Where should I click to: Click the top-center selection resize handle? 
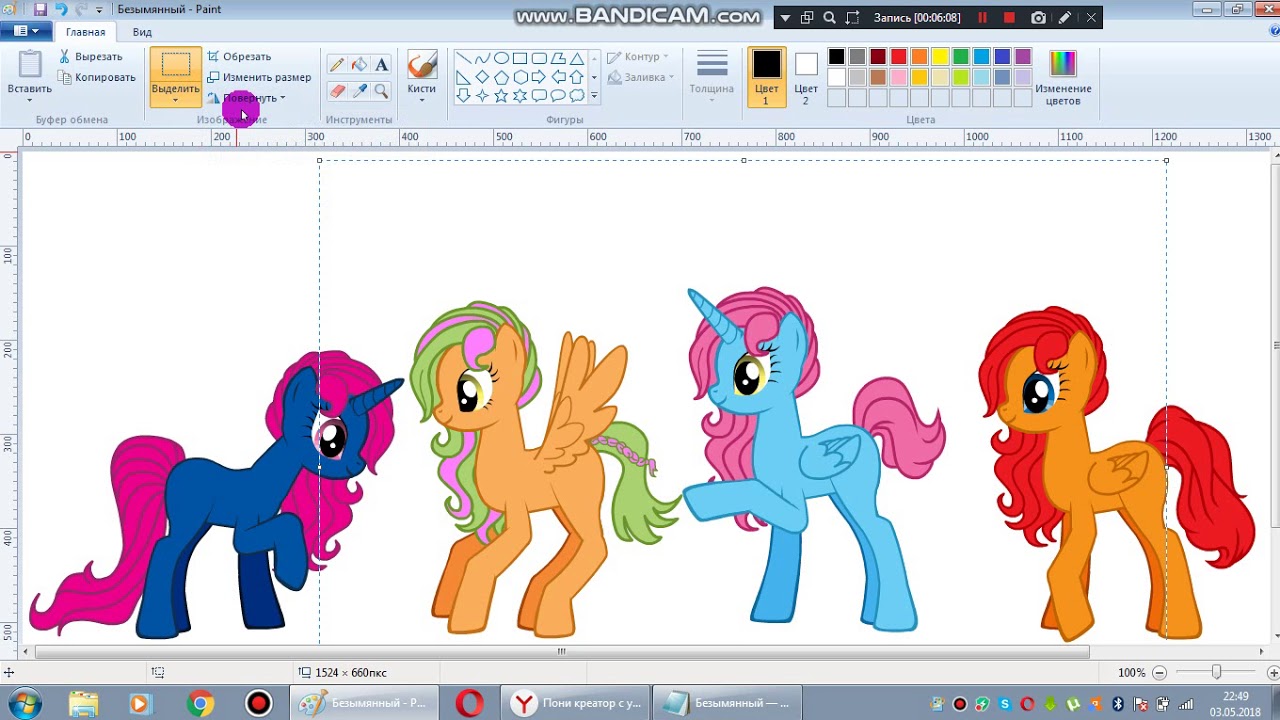tap(744, 160)
